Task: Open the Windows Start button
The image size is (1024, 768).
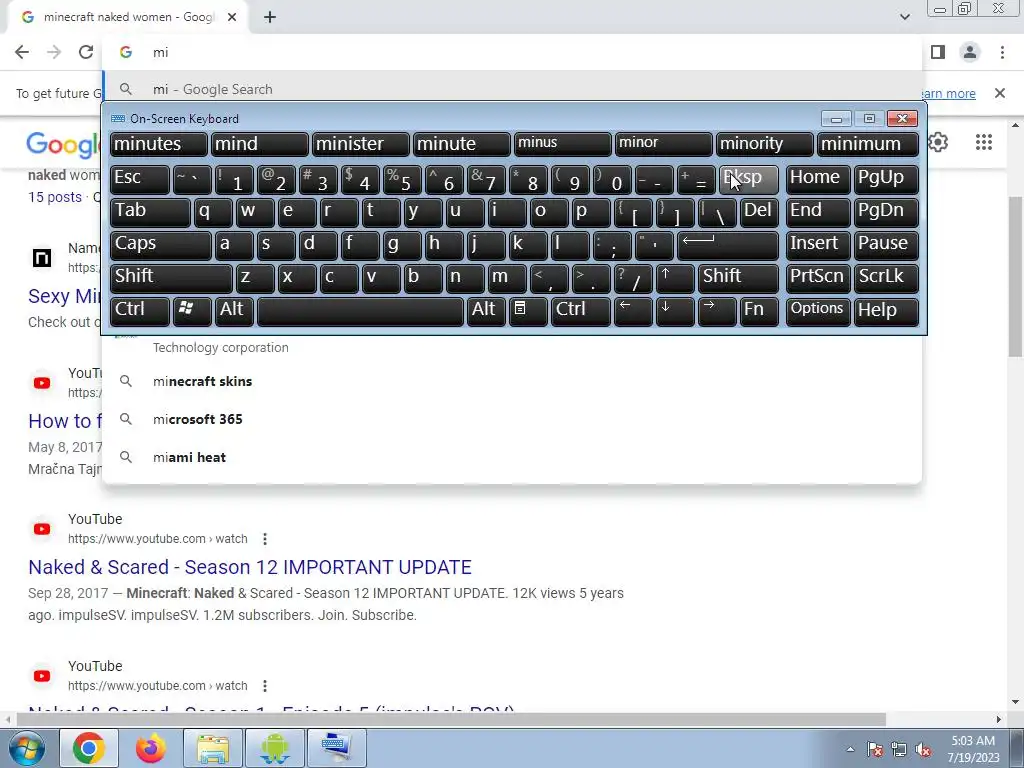Action: click(x=26, y=748)
